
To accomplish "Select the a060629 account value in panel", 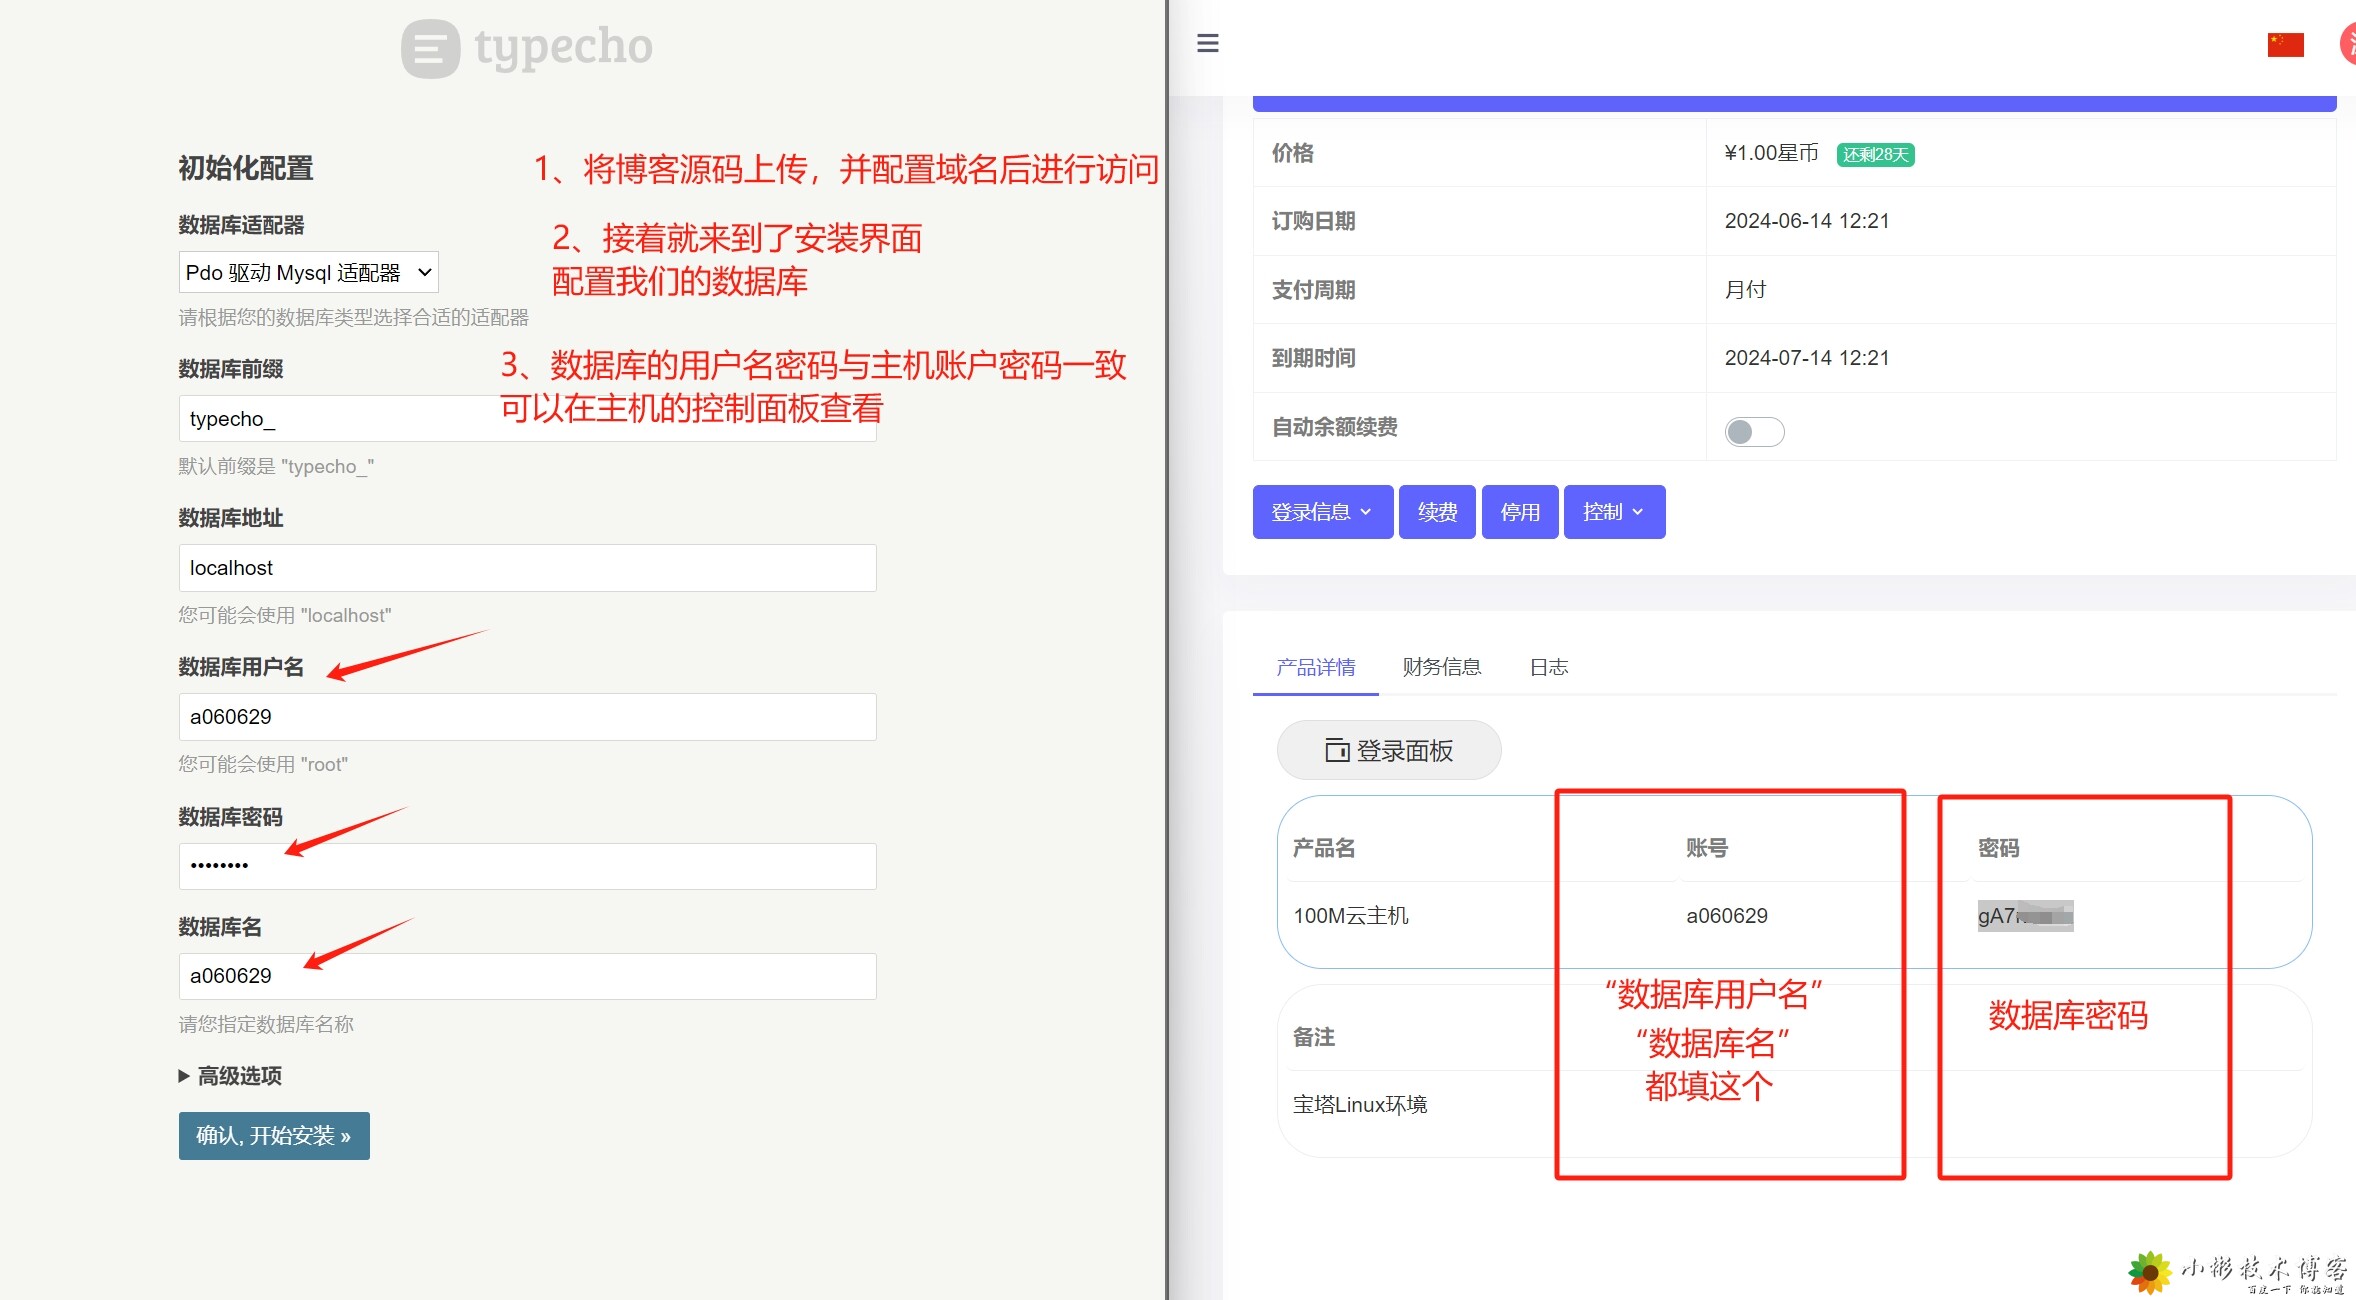I will pos(1727,916).
